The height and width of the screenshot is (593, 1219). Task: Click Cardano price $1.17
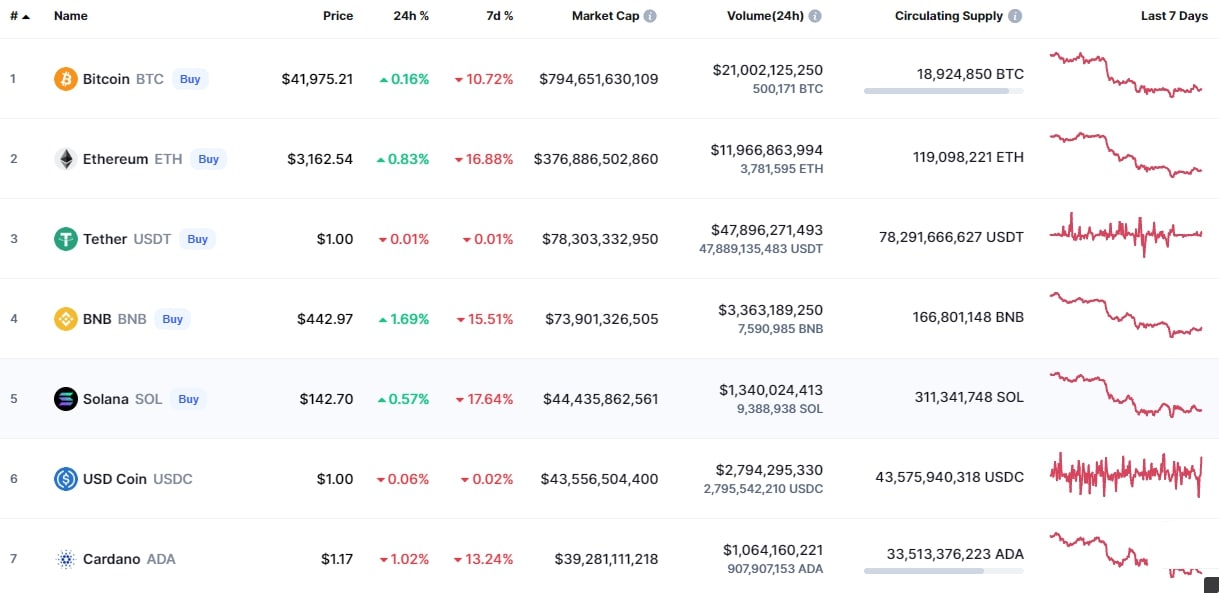337,559
